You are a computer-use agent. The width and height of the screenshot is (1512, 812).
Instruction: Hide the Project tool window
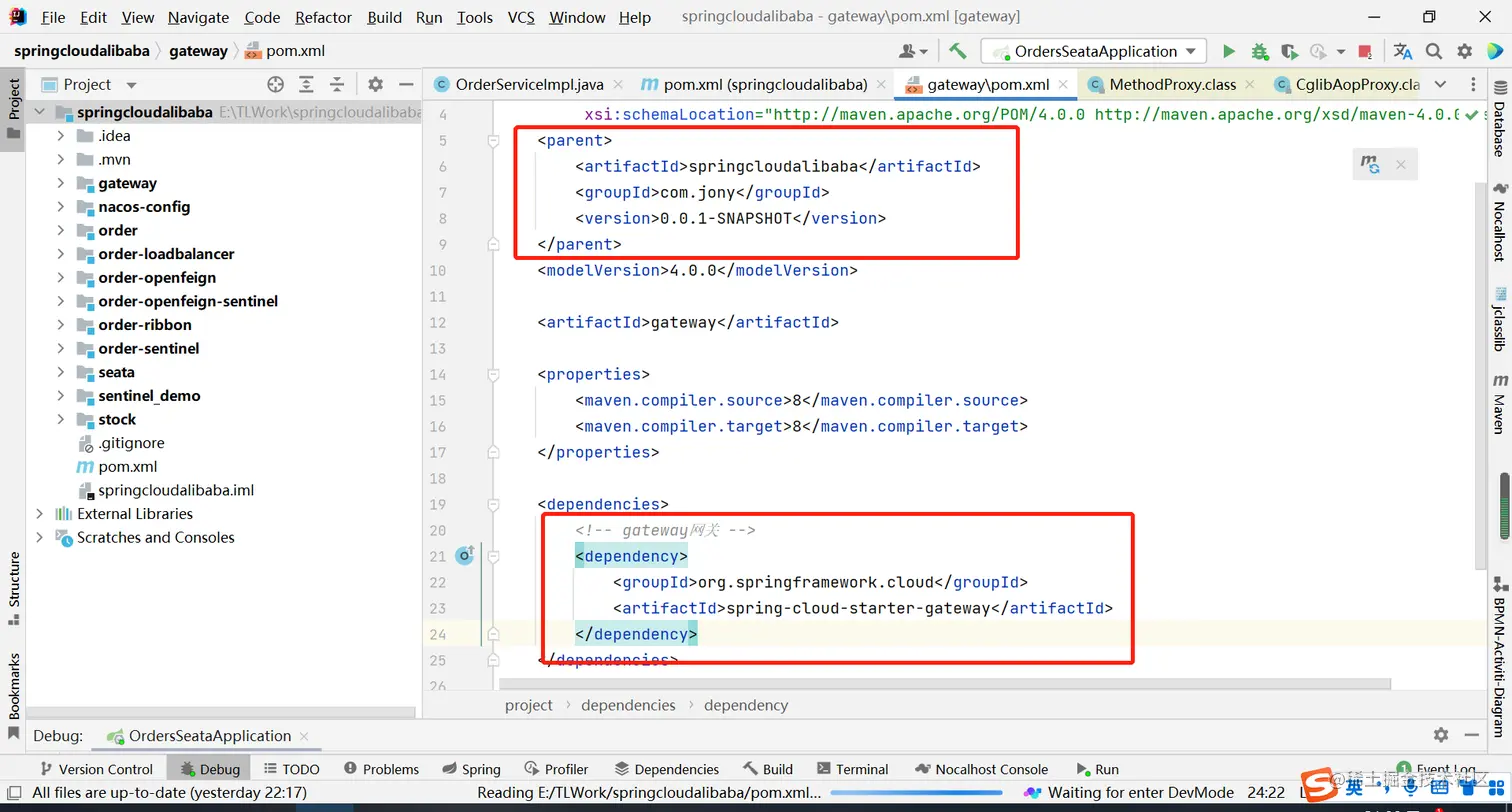[406, 85]
